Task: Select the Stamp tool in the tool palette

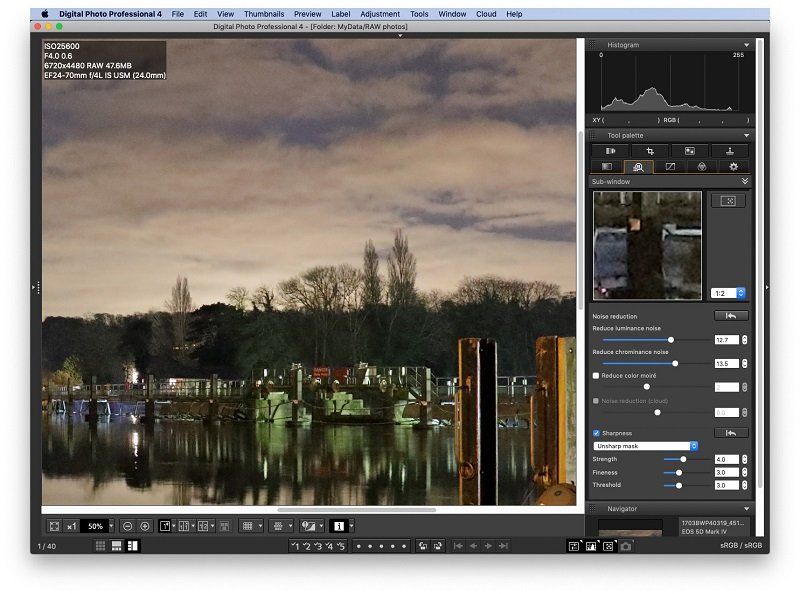Action: 730,150
